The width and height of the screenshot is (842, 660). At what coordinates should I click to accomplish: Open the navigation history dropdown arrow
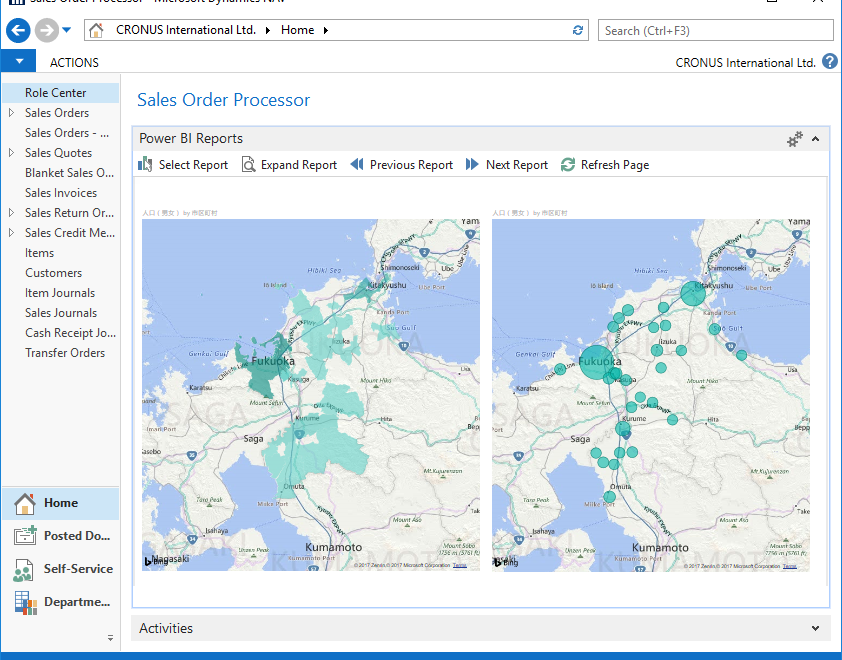(x=67, y=30)
